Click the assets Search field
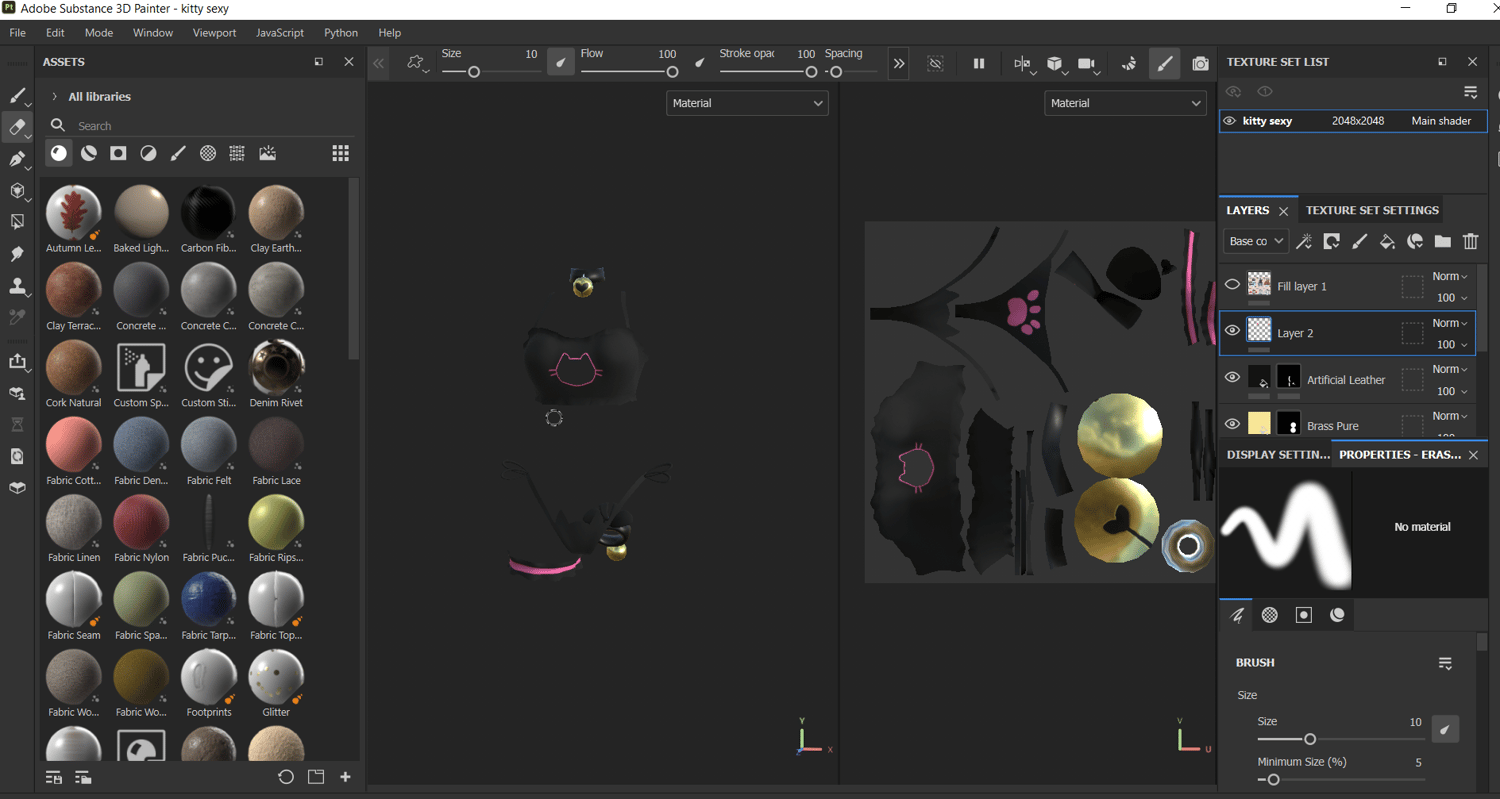The image size is (1500, 799). pyautogui.click(x=200, y=126)
